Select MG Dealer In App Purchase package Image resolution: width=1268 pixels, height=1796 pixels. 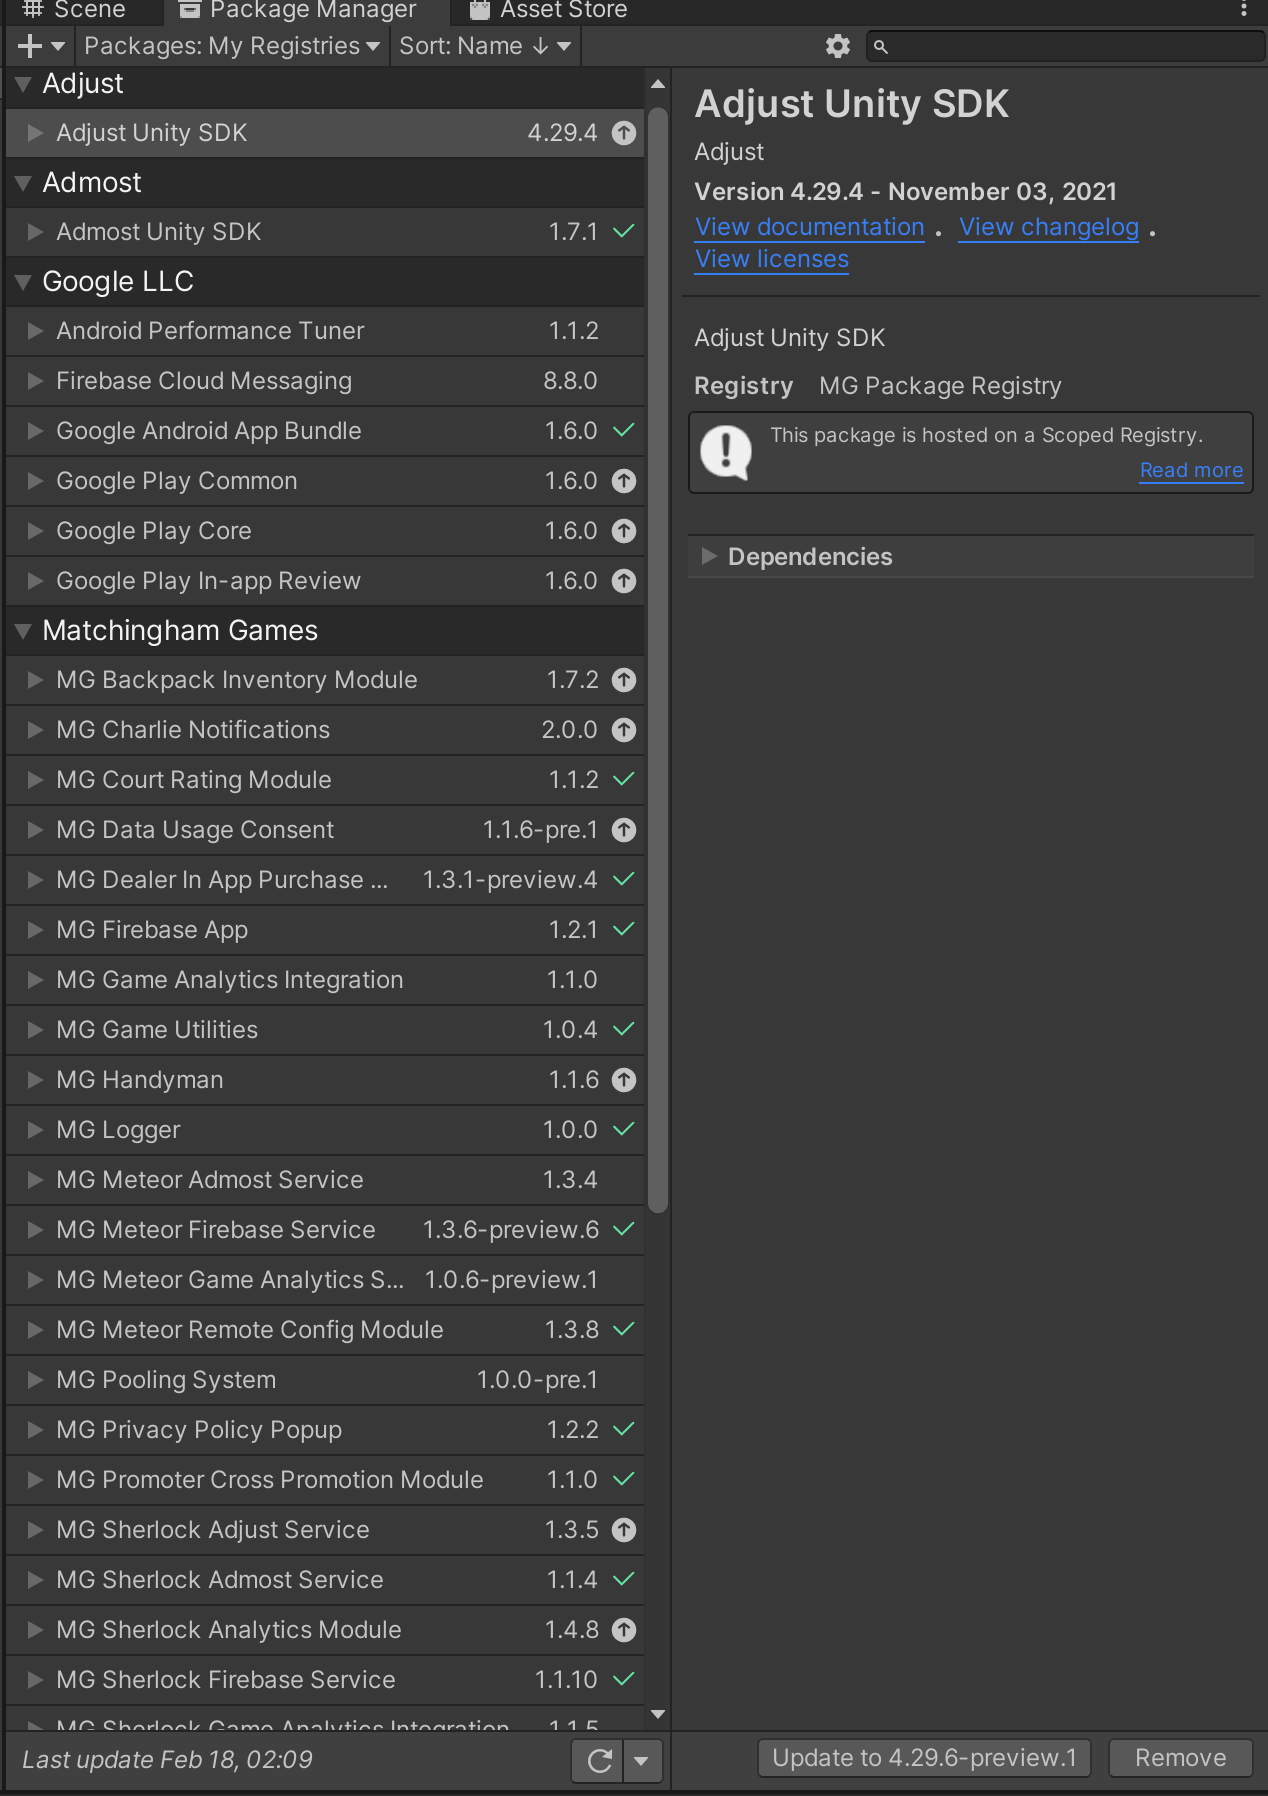325,880
